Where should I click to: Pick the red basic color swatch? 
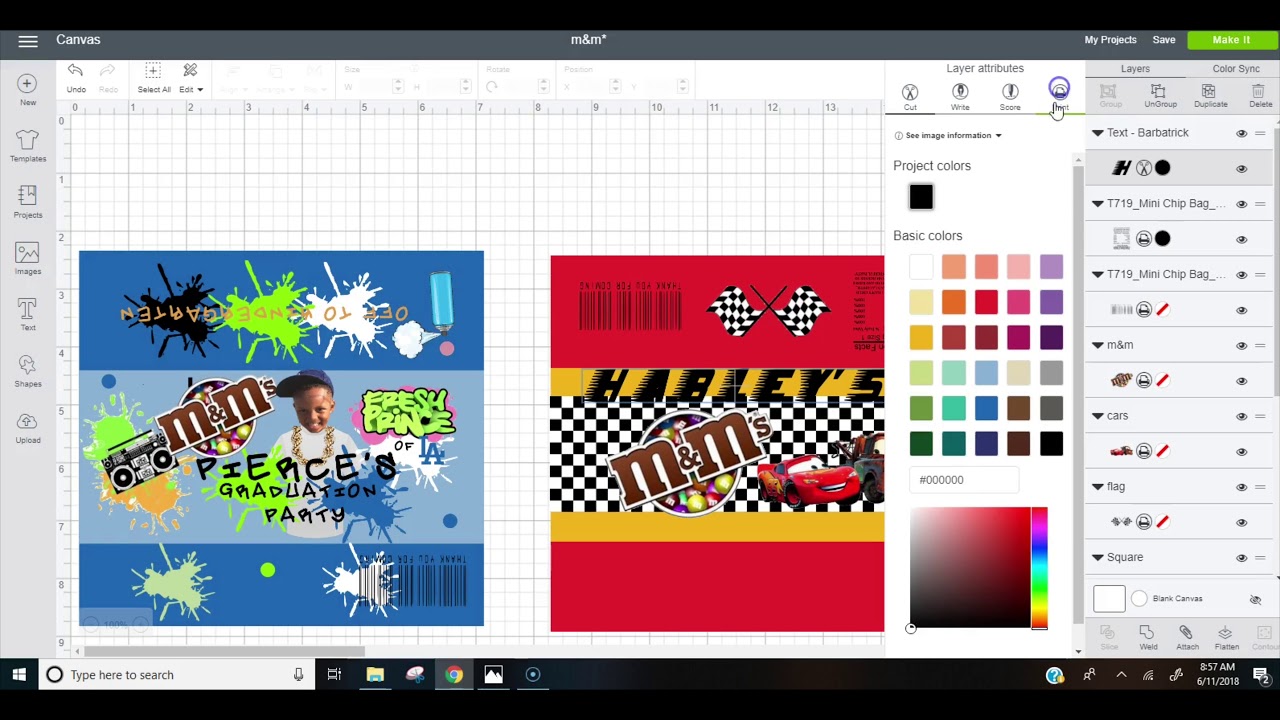tap(986, 302)
